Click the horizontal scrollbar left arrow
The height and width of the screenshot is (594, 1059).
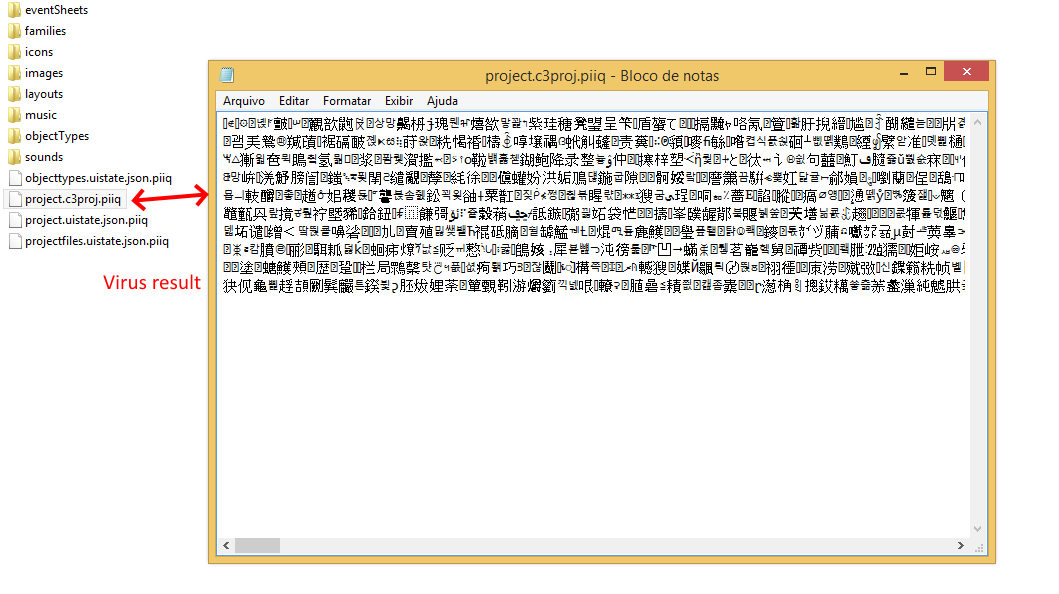coord(226,545)
